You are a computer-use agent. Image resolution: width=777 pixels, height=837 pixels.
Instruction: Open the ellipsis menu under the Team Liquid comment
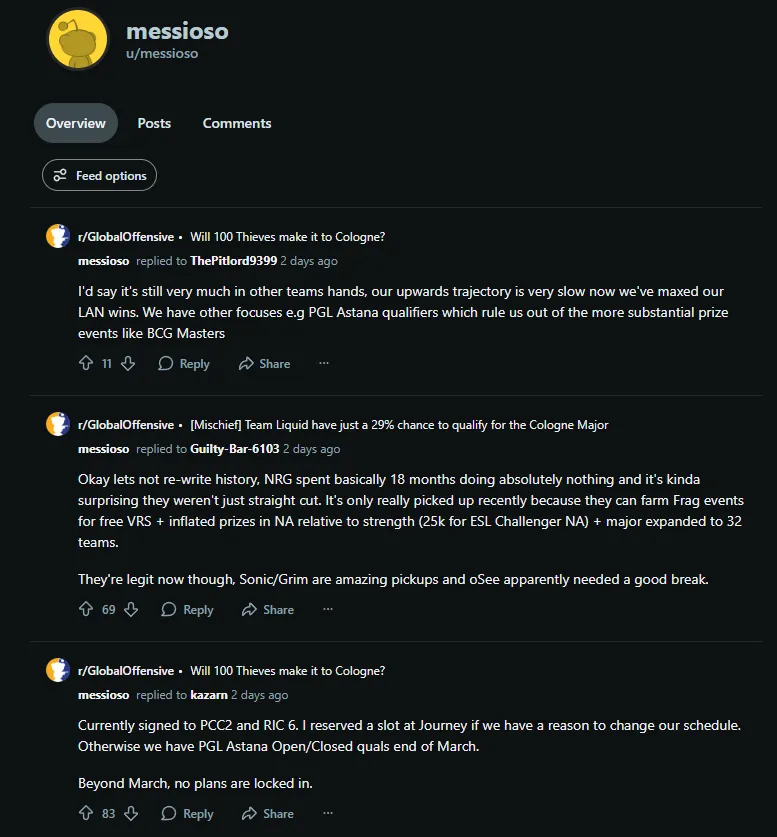coord(327,609)
